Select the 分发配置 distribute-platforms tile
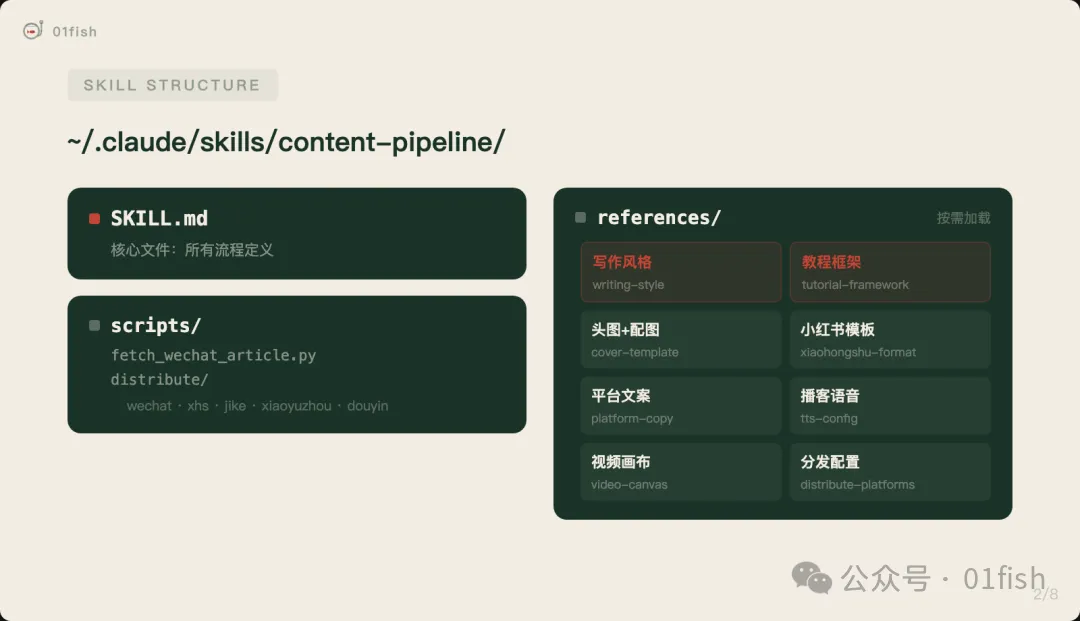1080x621 pixels. tap(890, 472)
